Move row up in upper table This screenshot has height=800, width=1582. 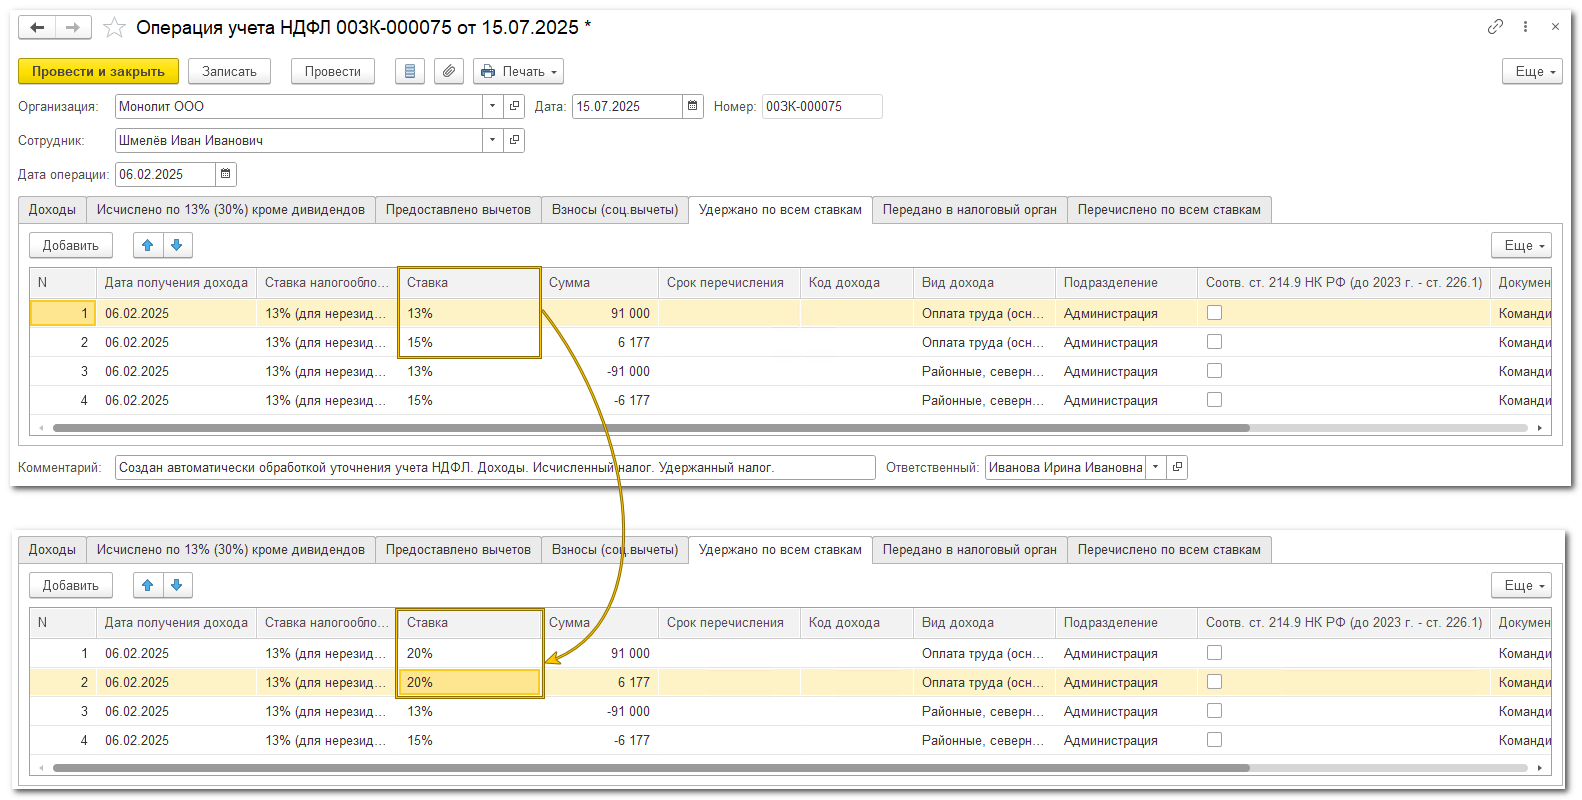coord(148,245)
